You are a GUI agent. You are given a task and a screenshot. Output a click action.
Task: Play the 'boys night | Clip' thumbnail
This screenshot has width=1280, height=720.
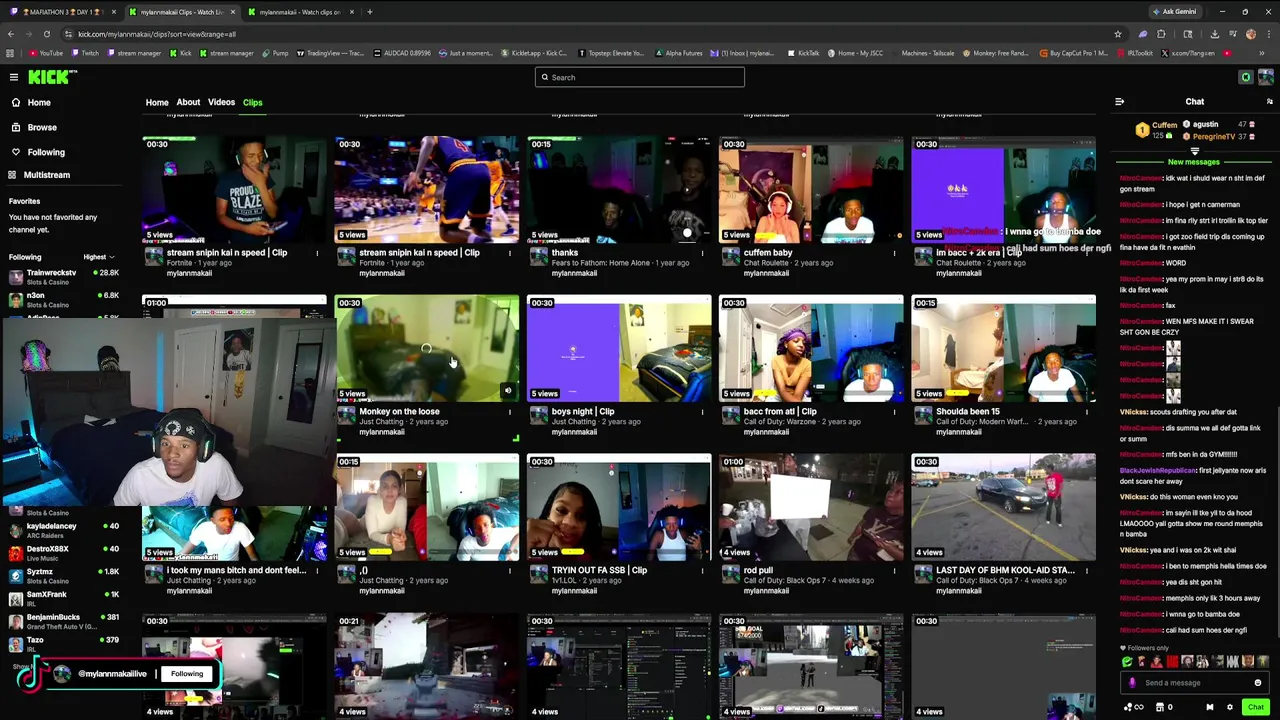click(619, 348)
